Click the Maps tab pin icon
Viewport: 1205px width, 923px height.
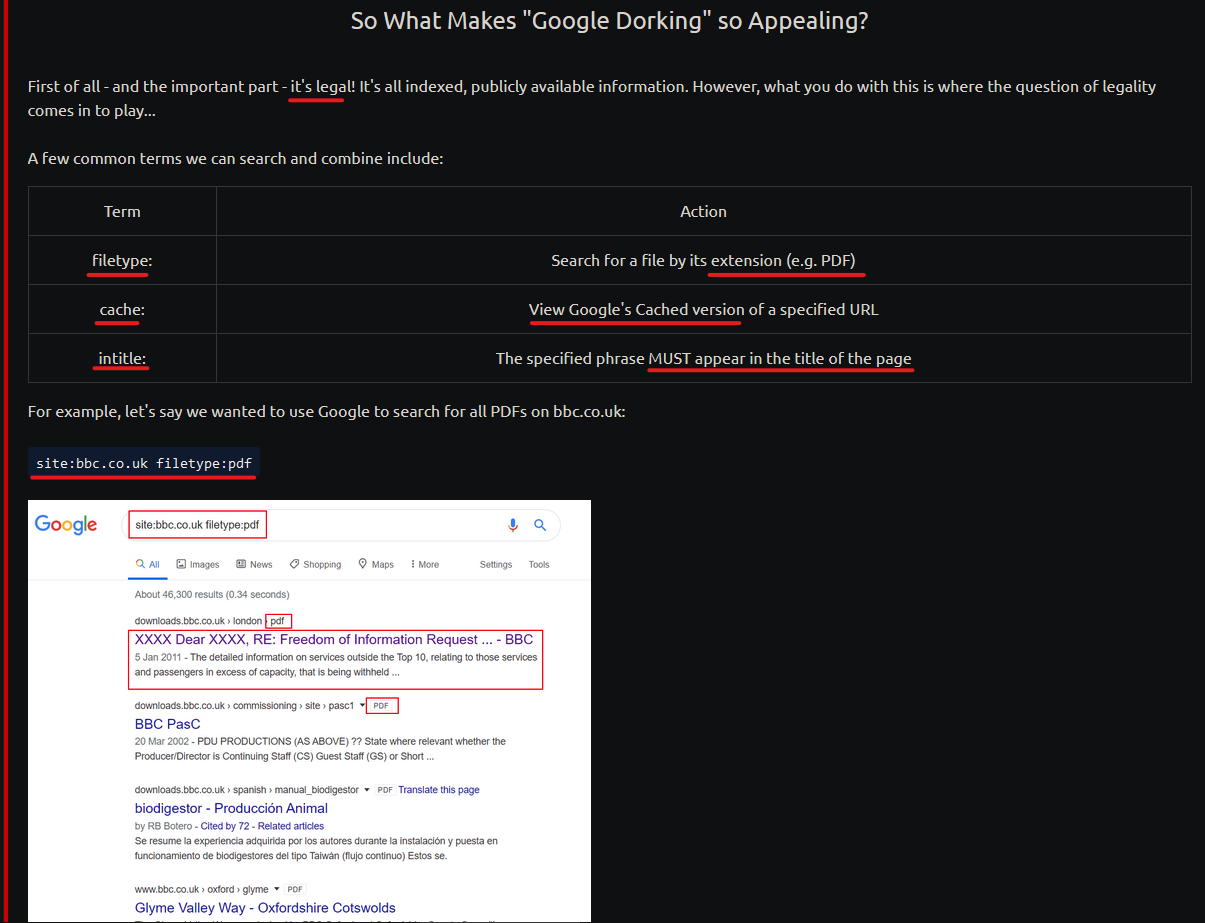pos(364,564)
